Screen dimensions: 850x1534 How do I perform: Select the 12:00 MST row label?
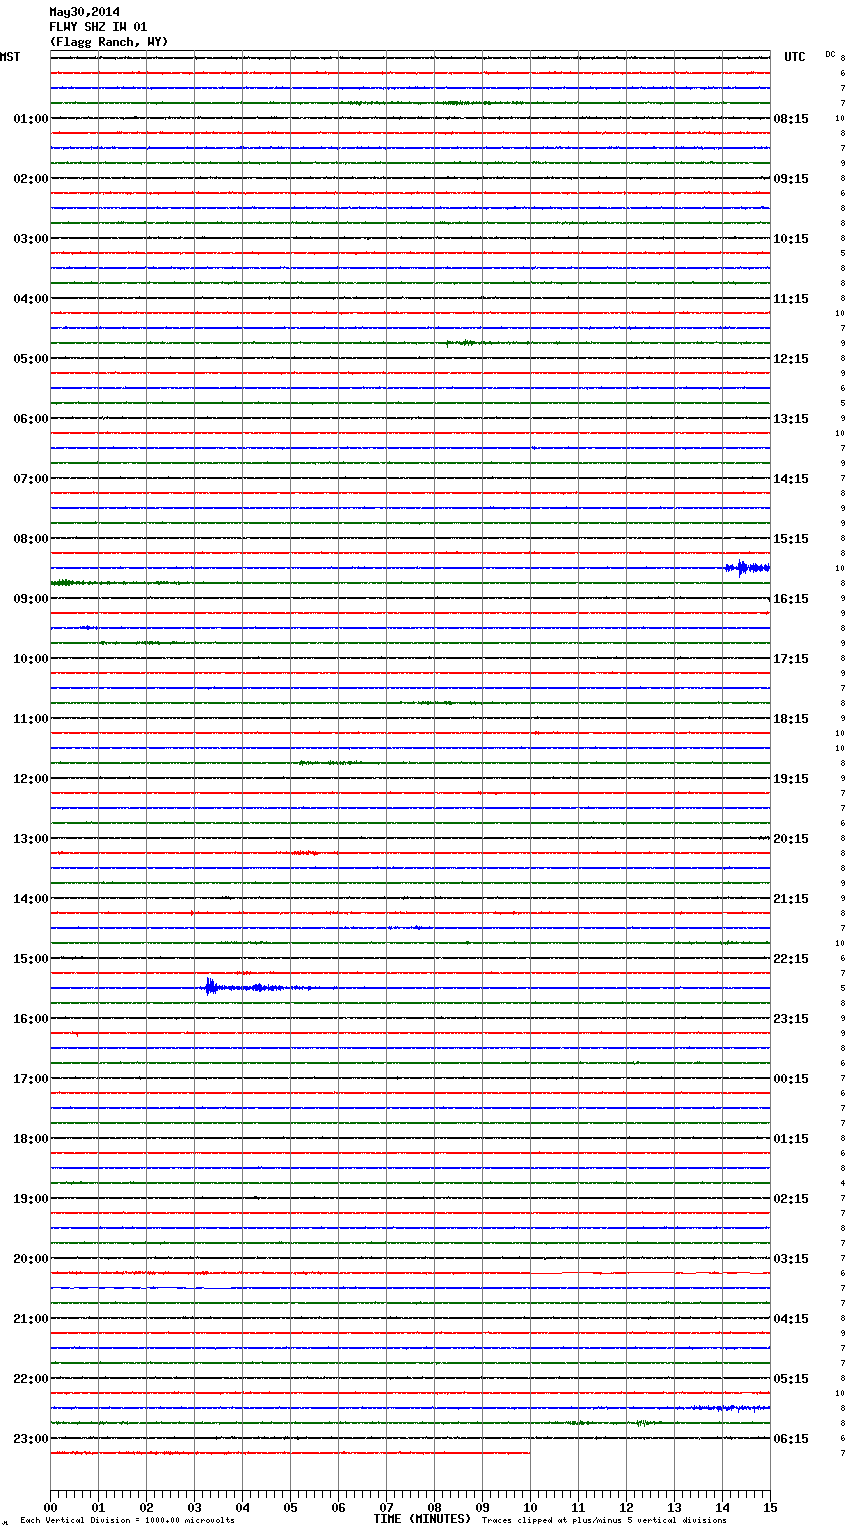(x=31, y=779)
